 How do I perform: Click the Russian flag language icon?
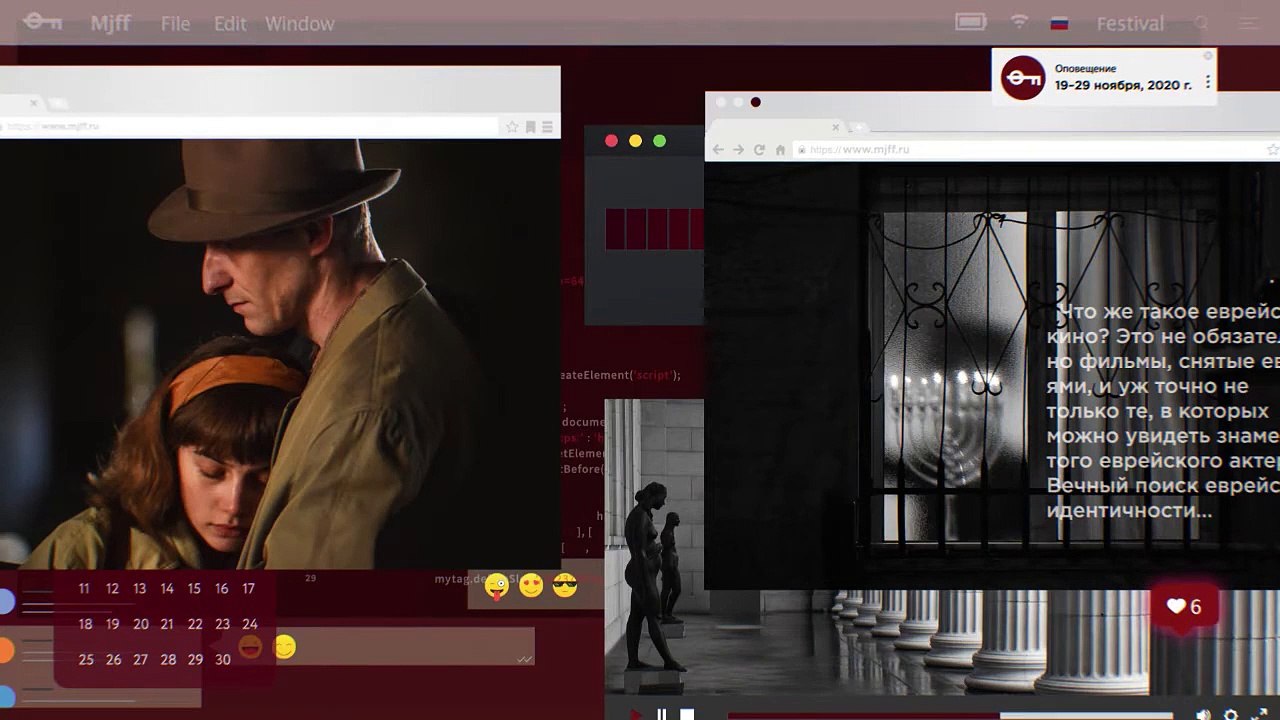coord(1059,23)
